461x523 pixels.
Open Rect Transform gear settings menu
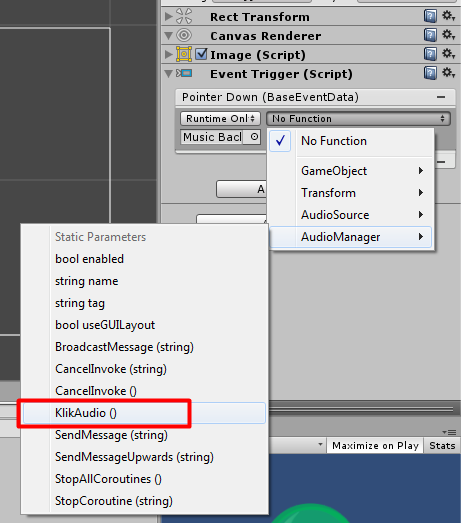(x=448, y=16)
